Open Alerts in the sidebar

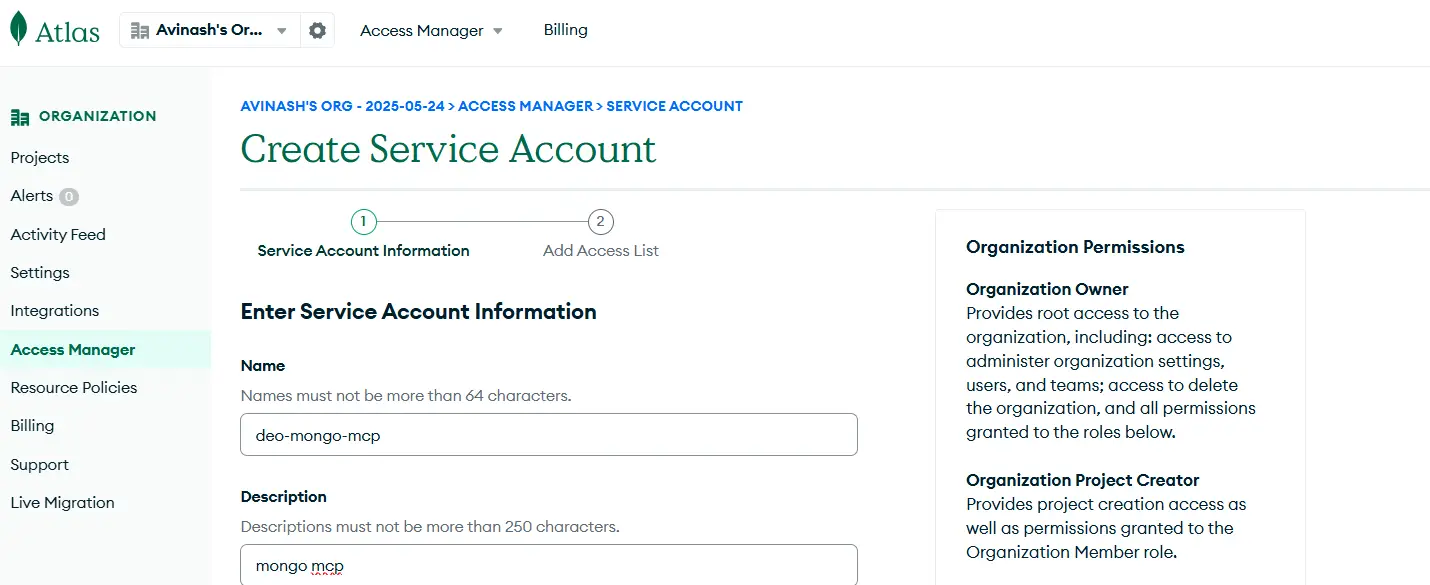coord(32,196)
